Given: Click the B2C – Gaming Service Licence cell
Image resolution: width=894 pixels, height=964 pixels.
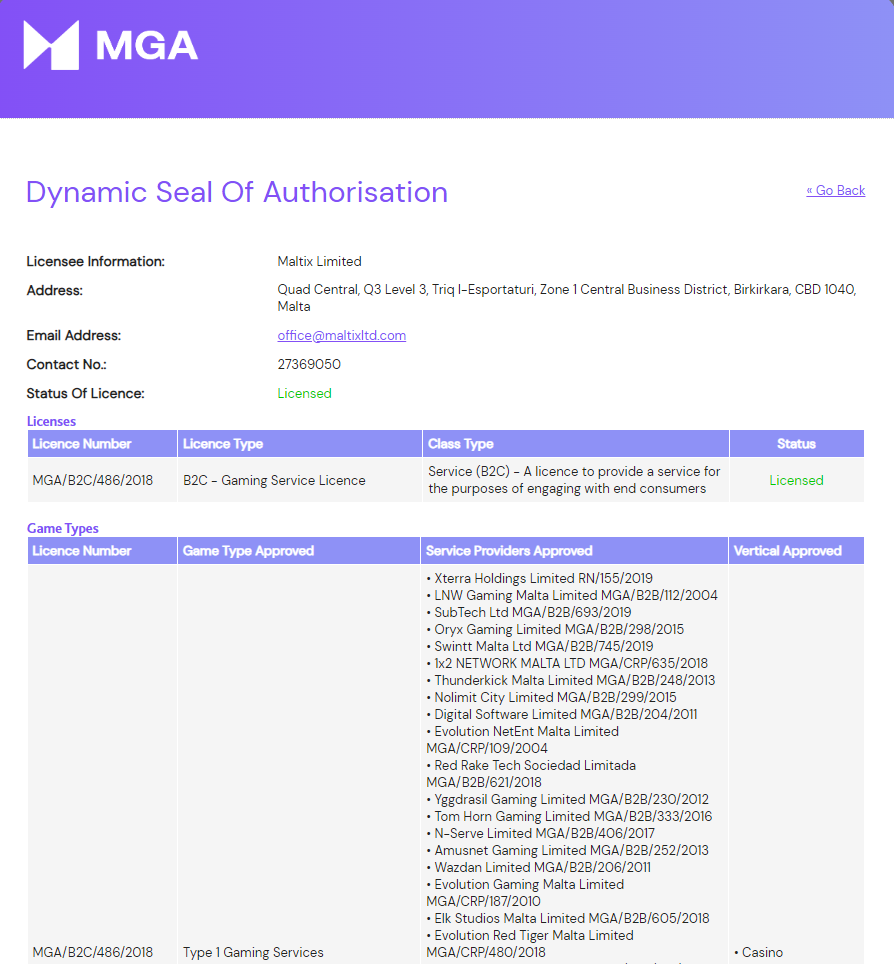Looking at the screenshot, I should (x=274, y=480).
